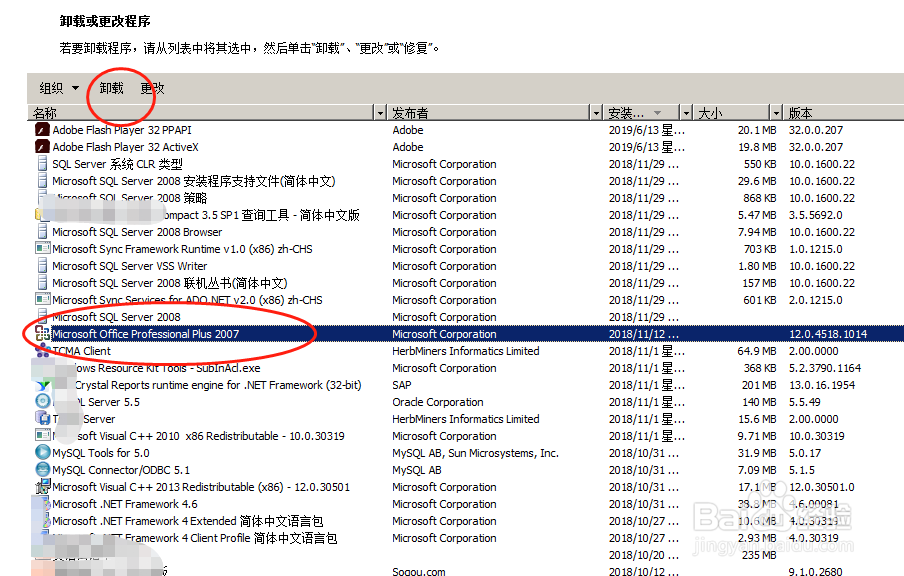Open the 发布者 column filter dropdown
The height and width of the screenshot is (576, 904).
(x=596, y=113)
